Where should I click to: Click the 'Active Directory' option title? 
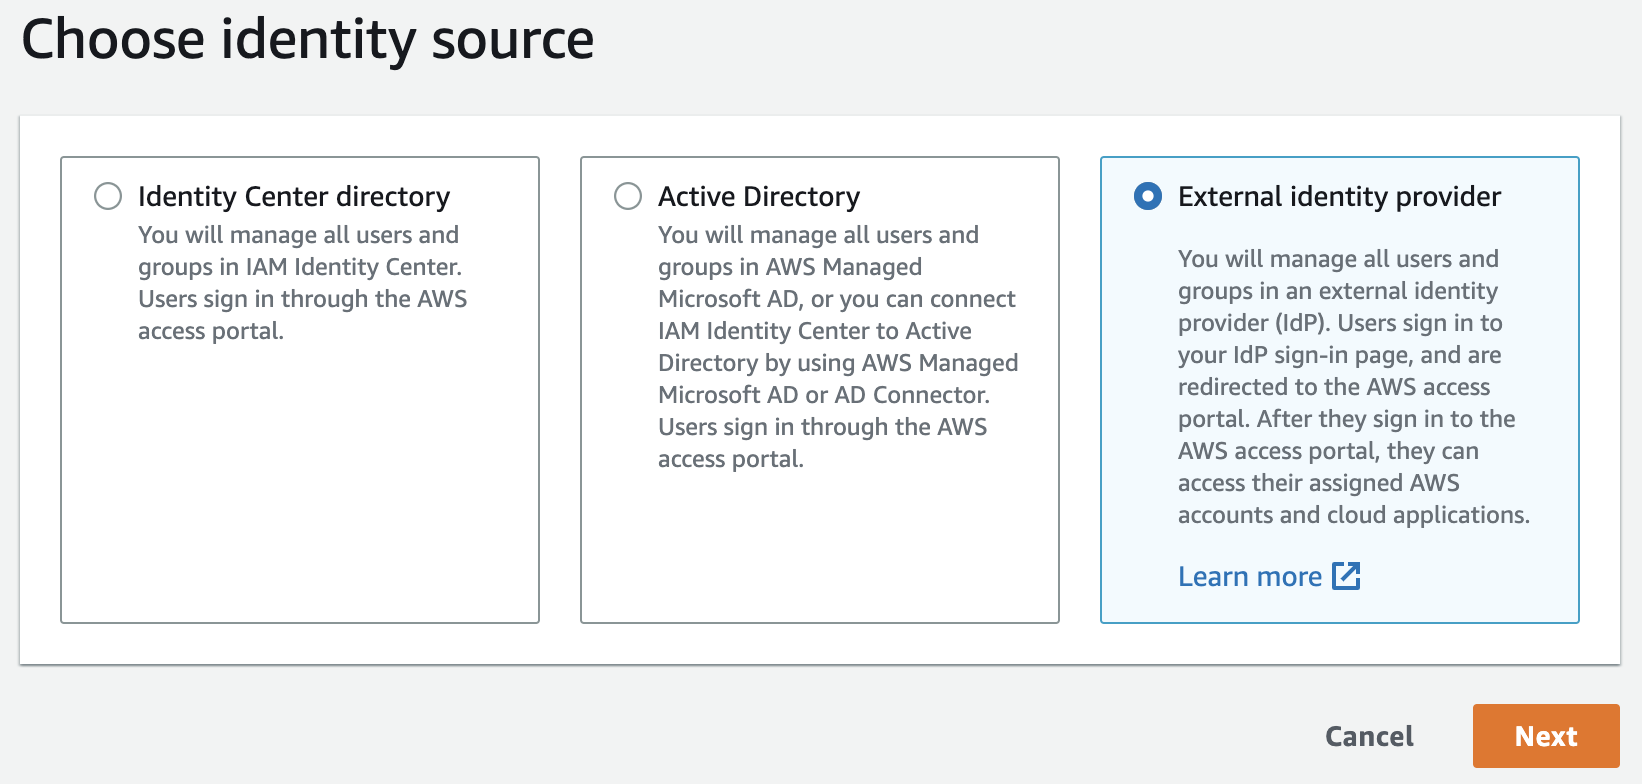coord(758,197)
